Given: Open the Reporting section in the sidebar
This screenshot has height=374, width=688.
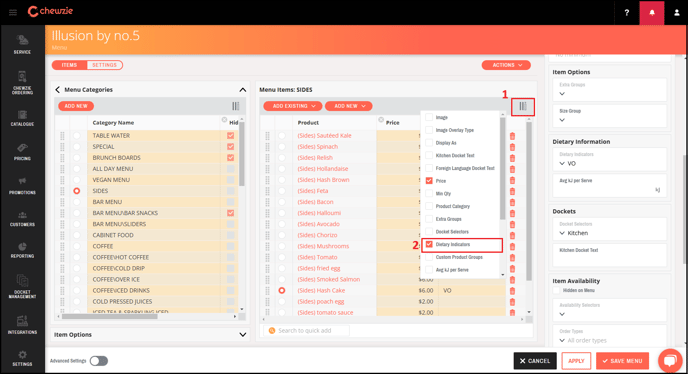Looking at the screenshot, I should (22, 250).
